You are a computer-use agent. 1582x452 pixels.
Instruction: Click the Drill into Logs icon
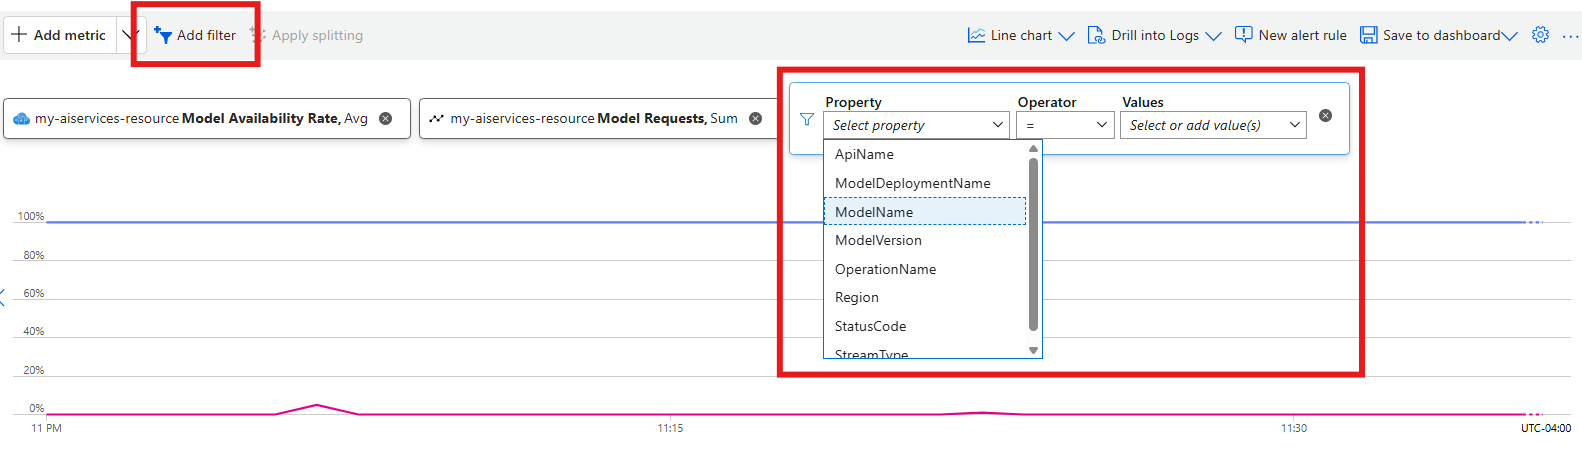pyautogui.click(x=1096, y=35)
